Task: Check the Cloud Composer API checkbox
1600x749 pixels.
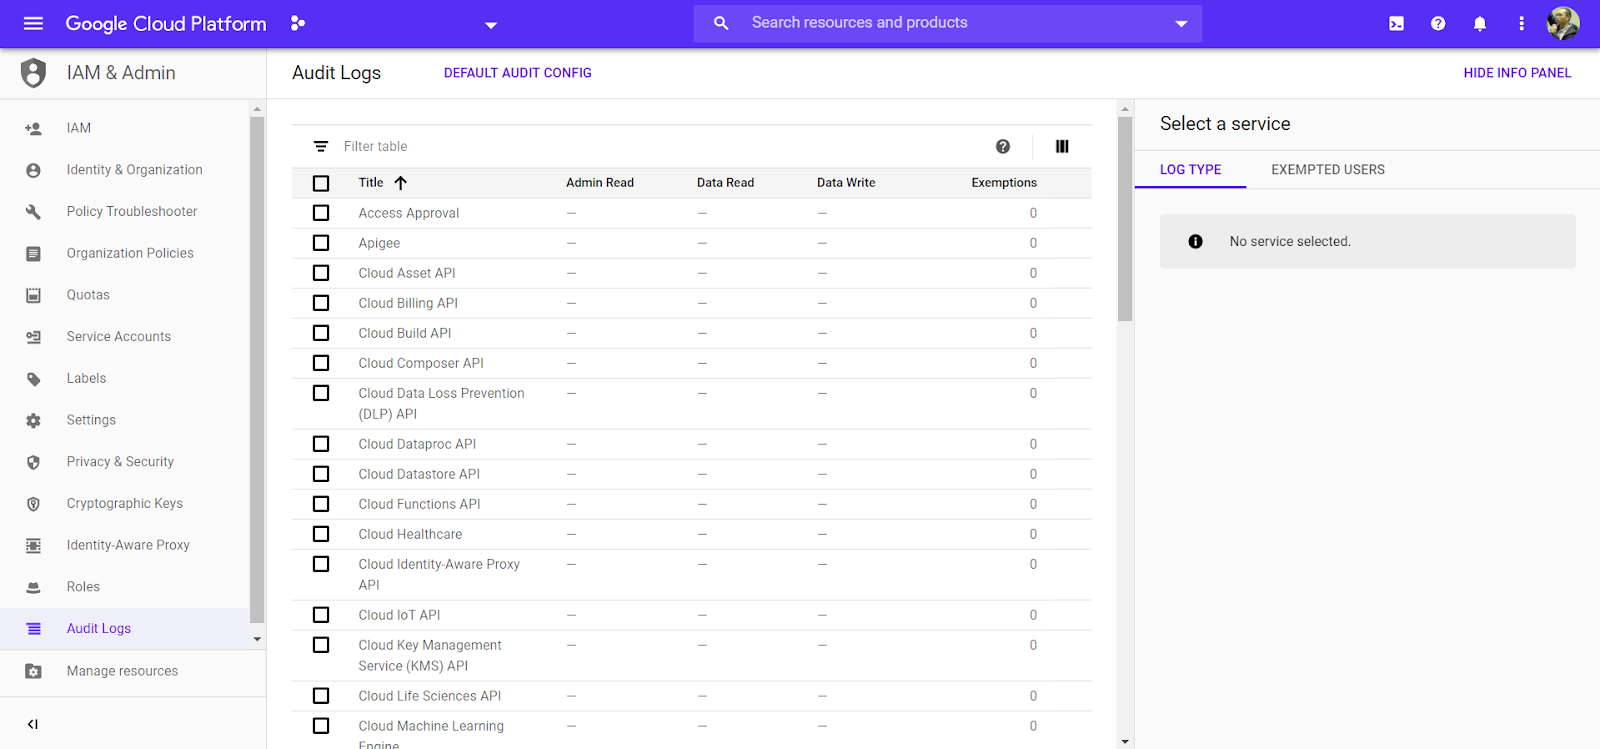Action: [321, 363]
